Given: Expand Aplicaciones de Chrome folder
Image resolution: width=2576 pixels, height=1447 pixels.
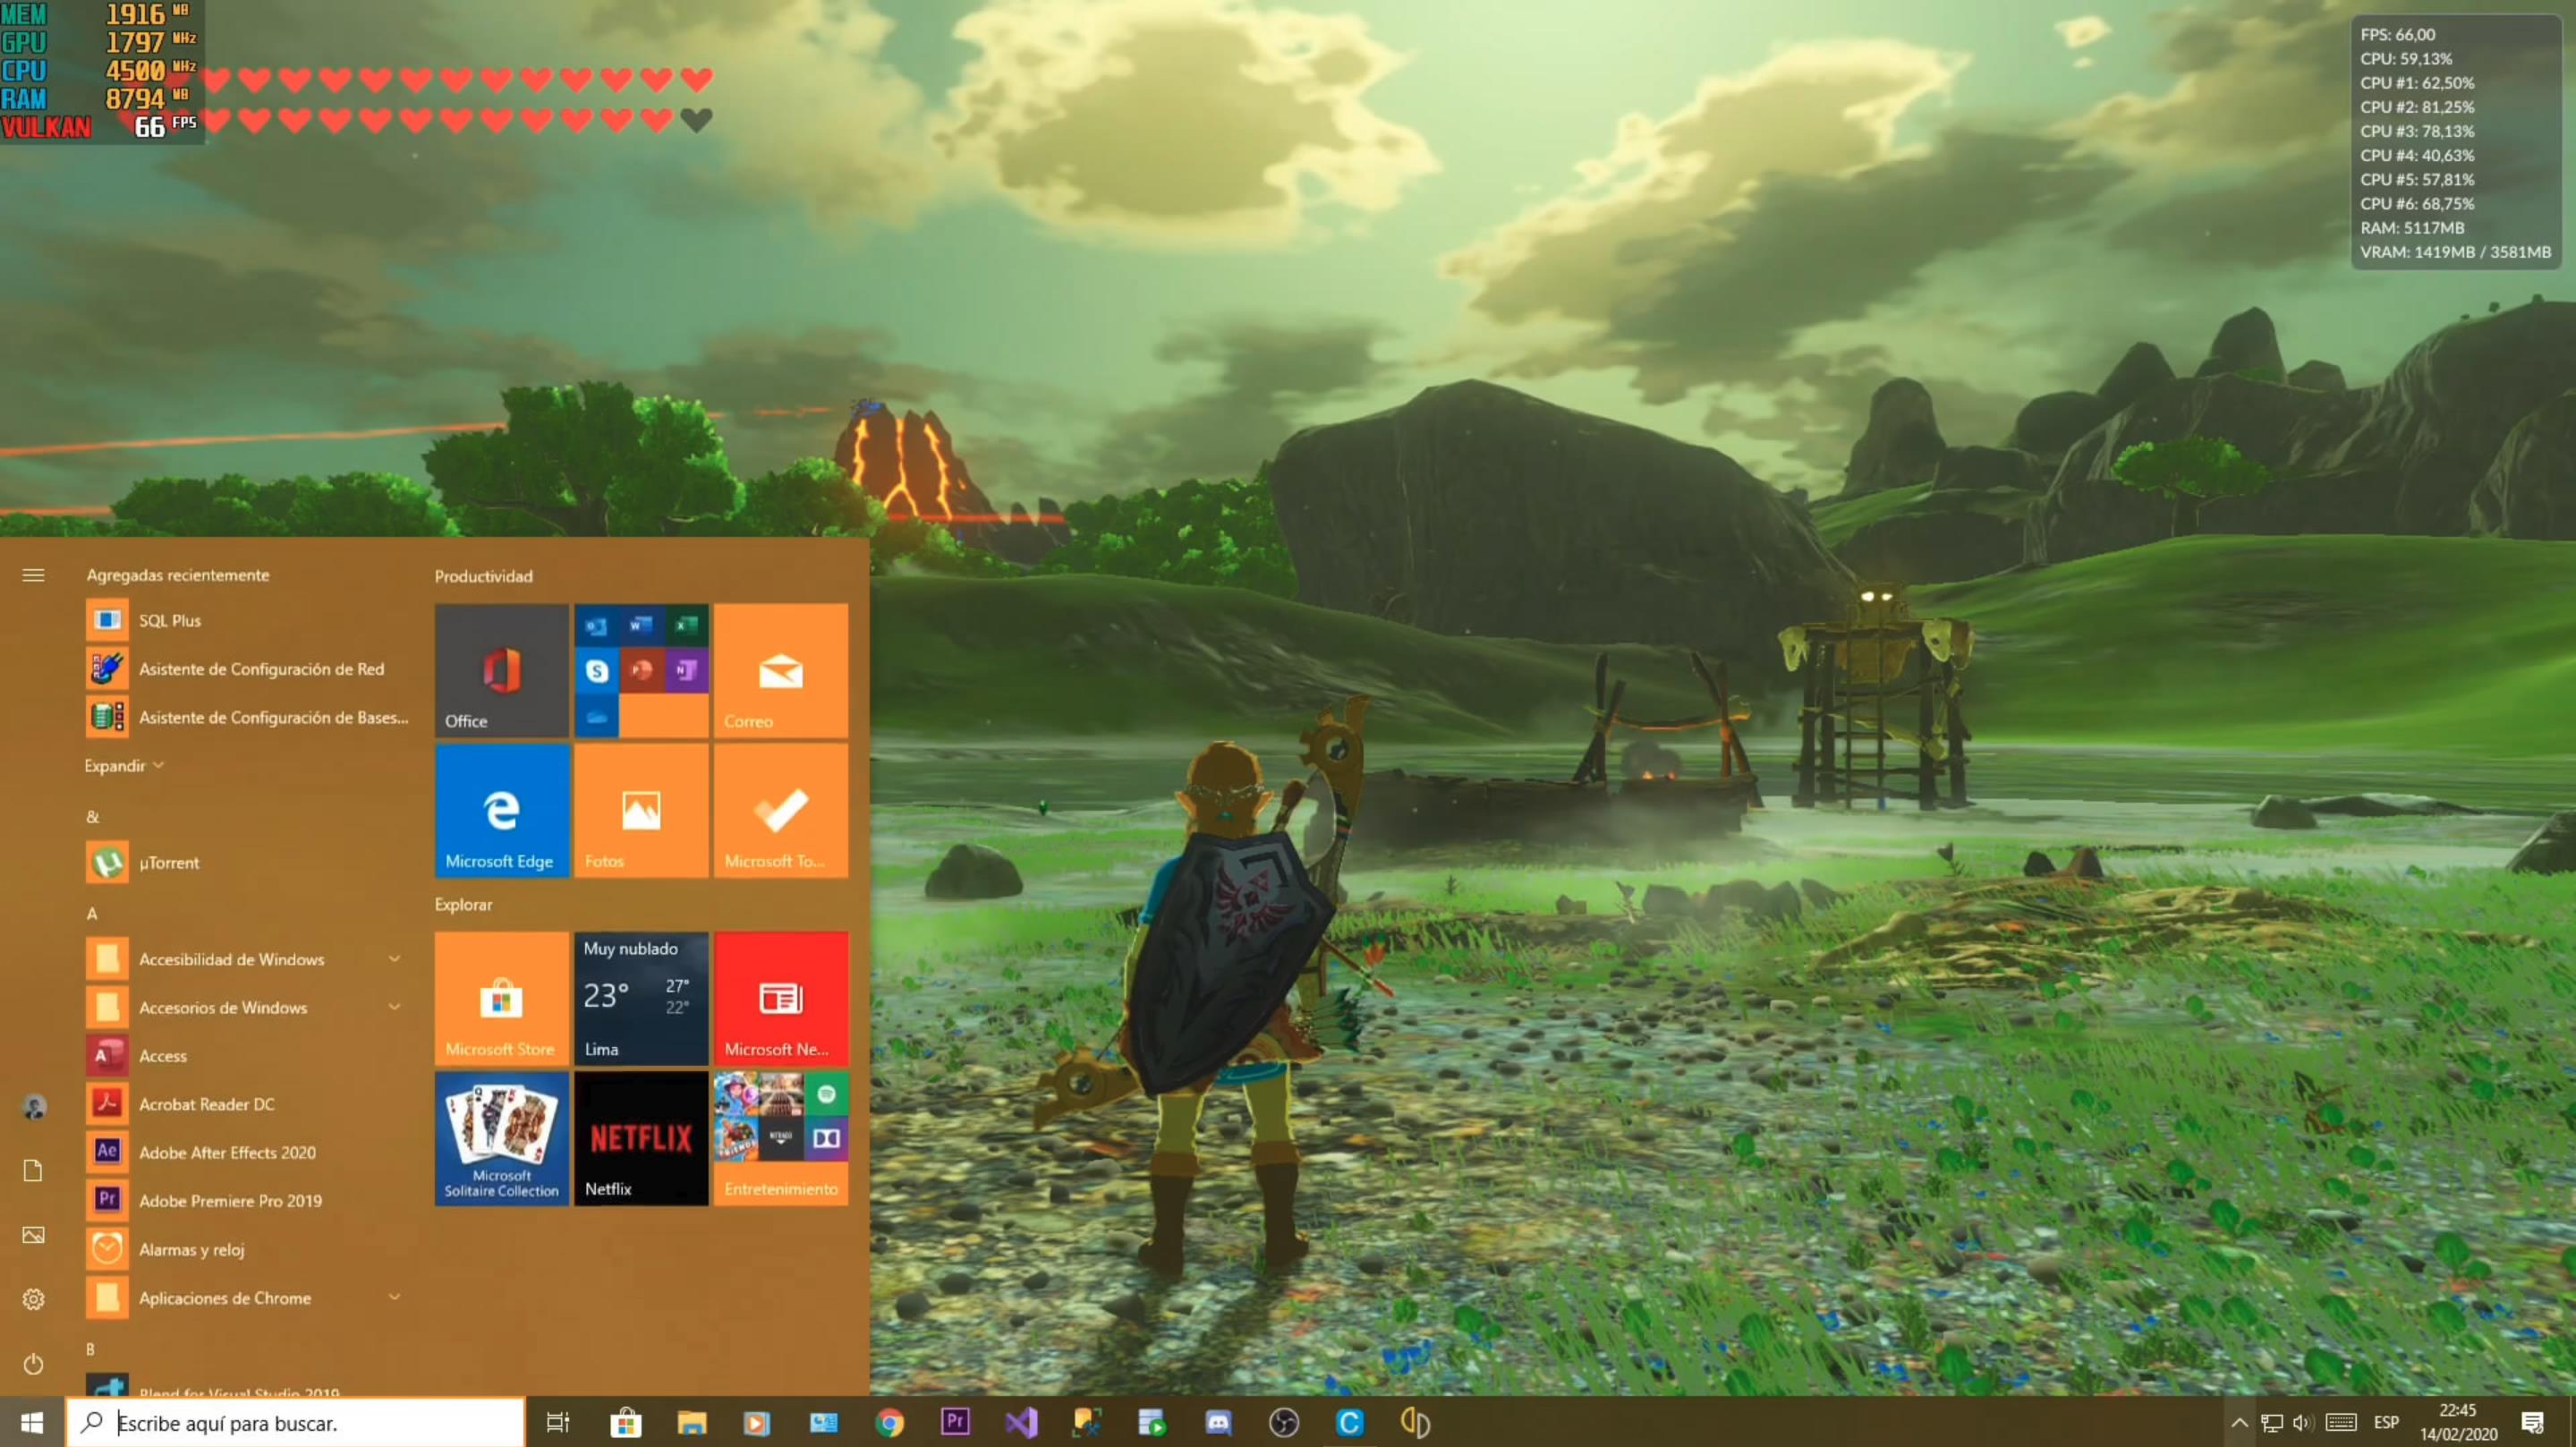Looking at the screenshot, I should click(394, 1297).
